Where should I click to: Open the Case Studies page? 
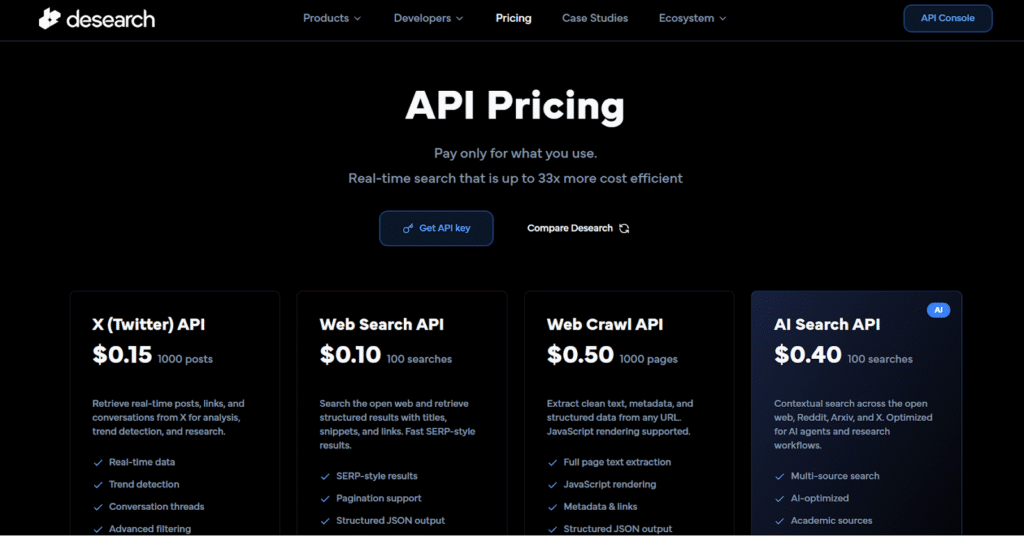(x=595, y=18)
